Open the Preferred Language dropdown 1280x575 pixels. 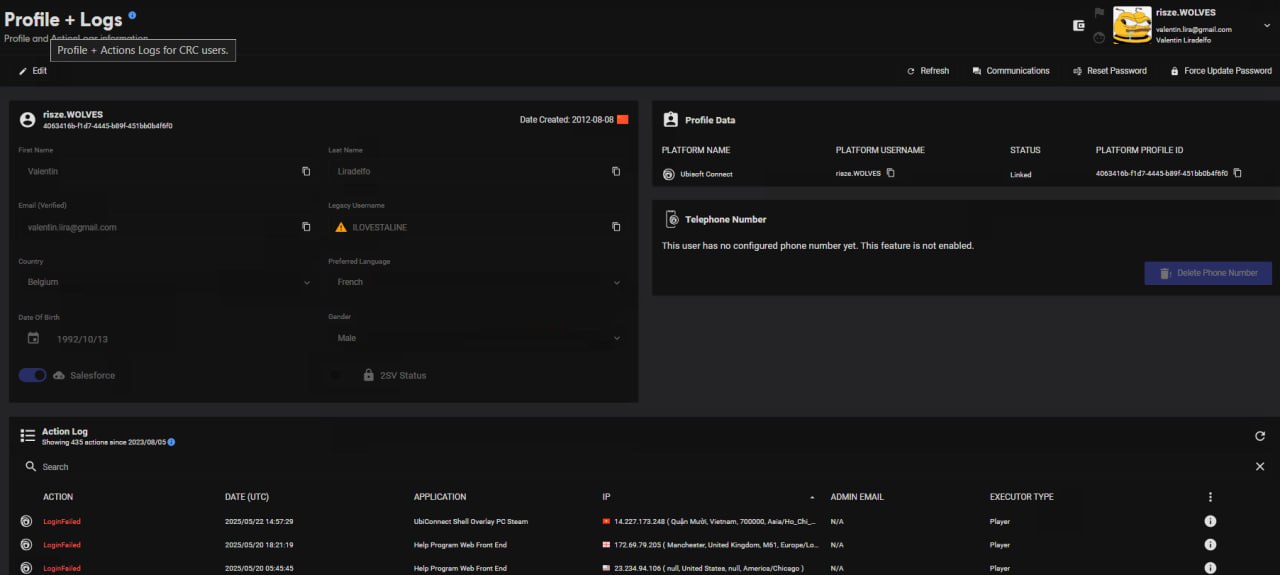616,283
